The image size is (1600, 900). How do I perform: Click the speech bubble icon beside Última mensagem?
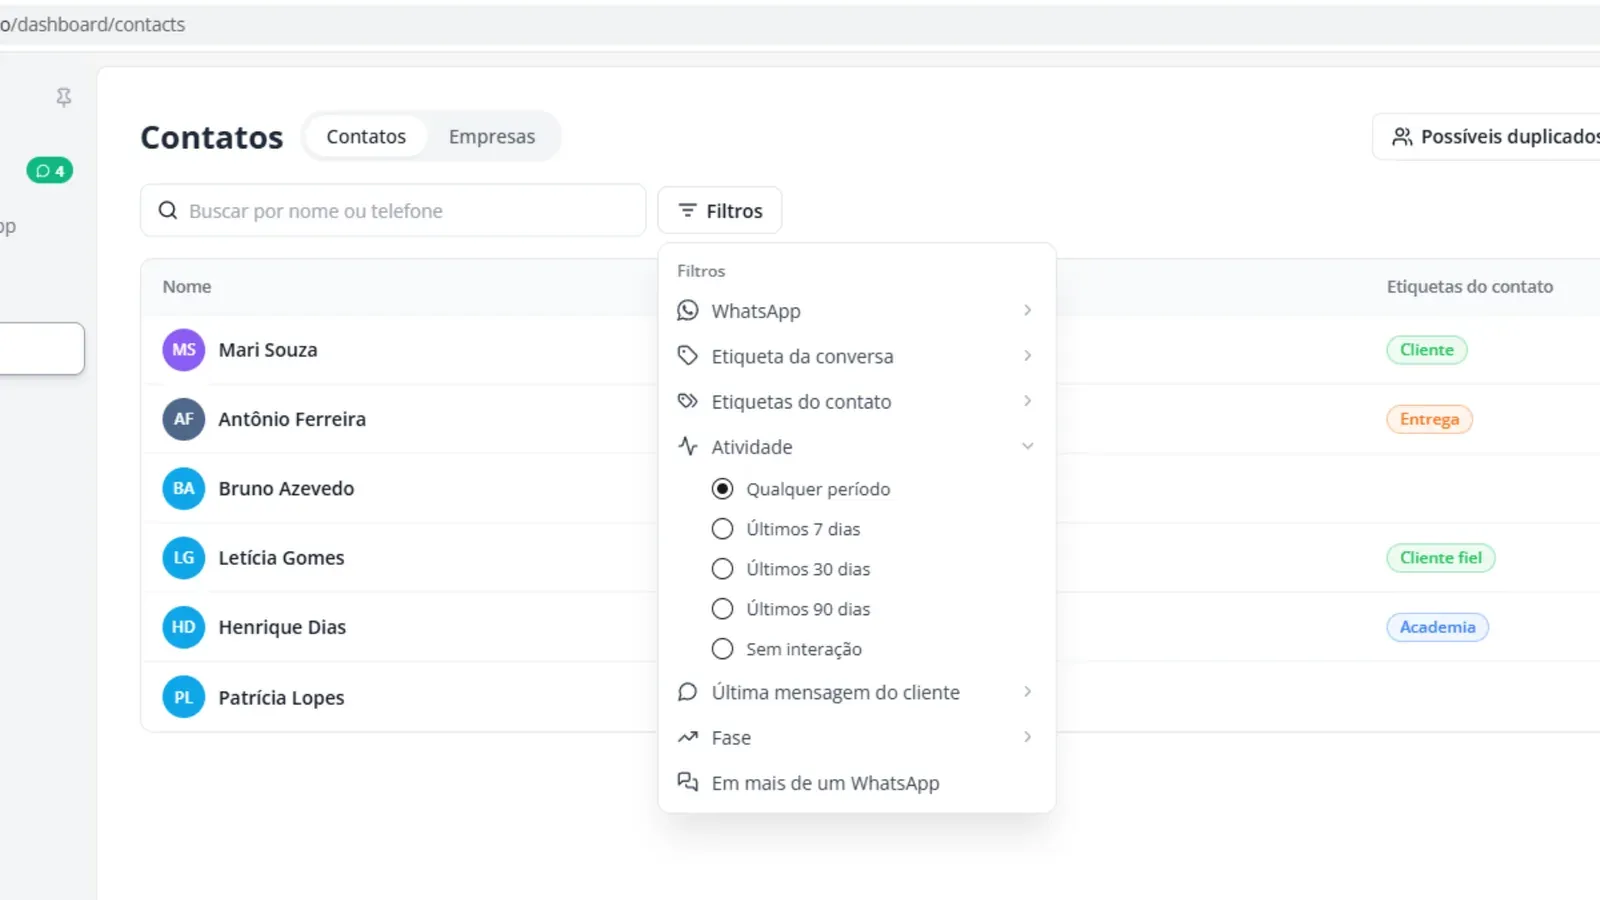[688, 692]
